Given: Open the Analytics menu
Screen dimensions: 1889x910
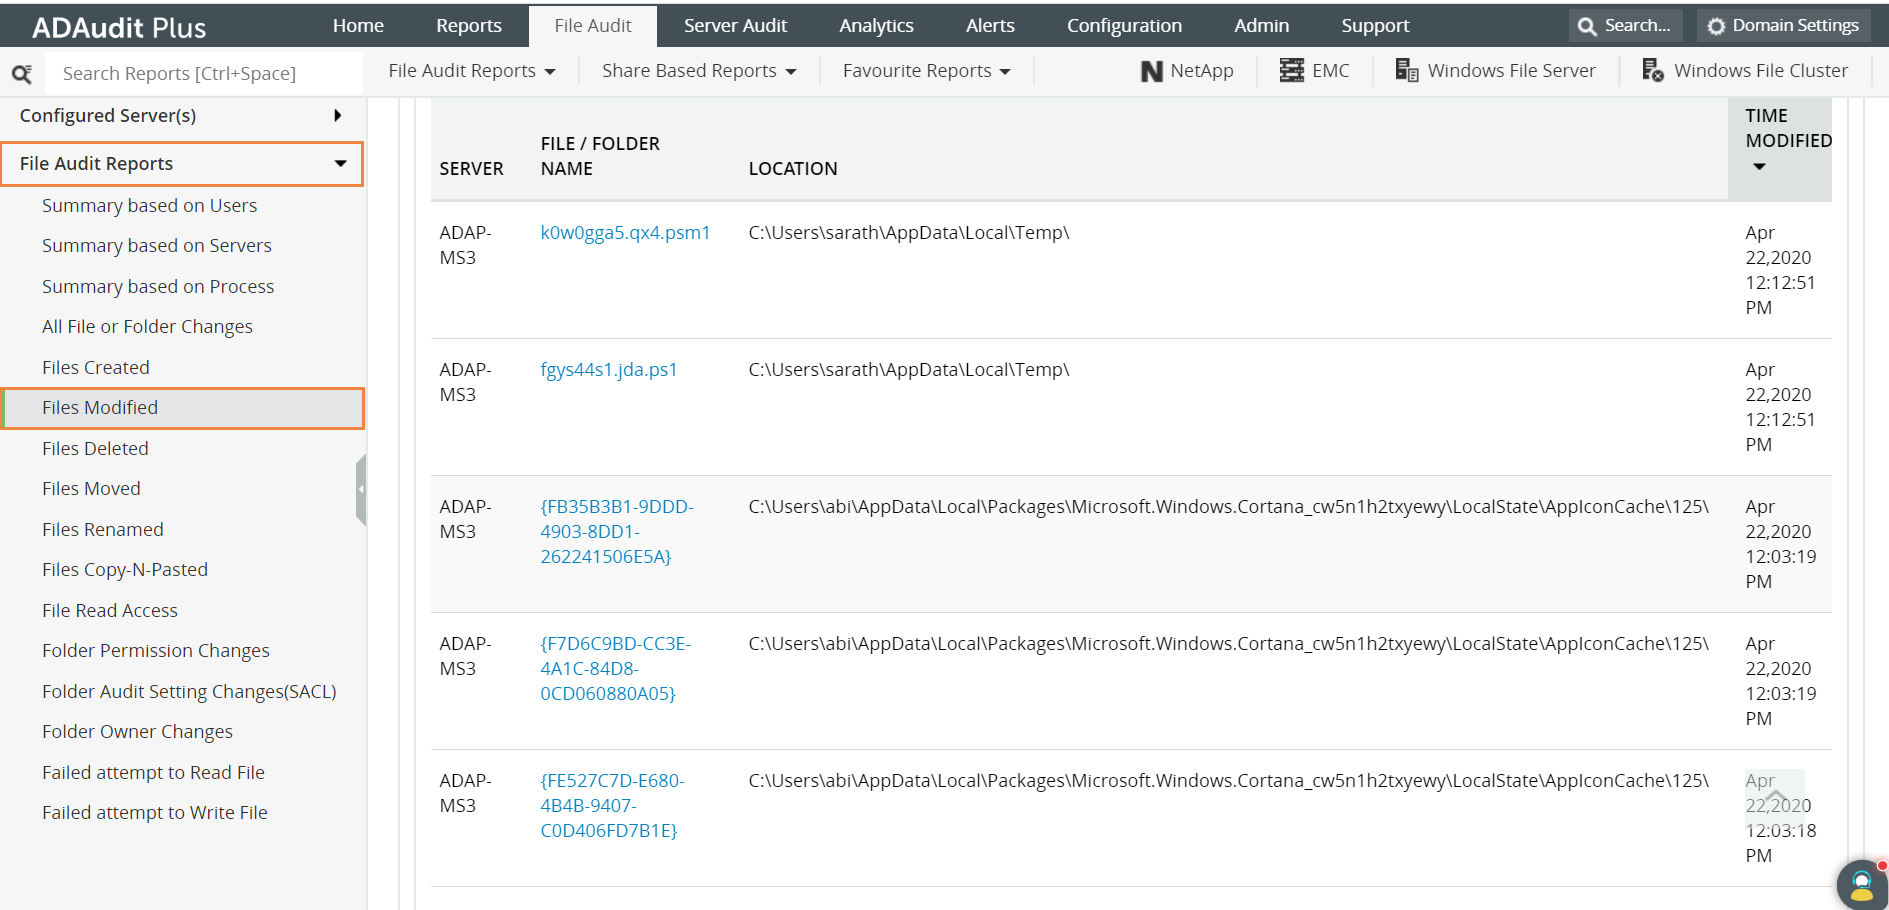Looking at the screenshot, I should click(875, 25).
